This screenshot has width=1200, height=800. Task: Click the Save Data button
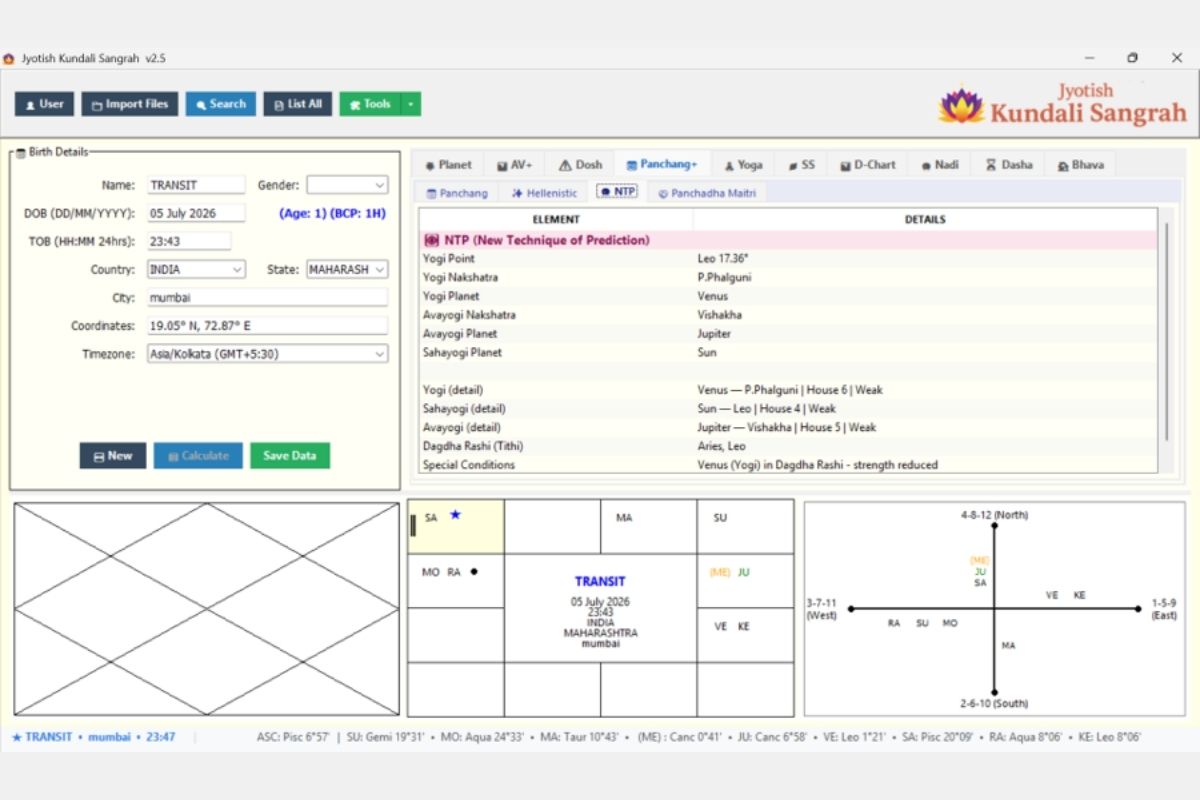point(290,455)
